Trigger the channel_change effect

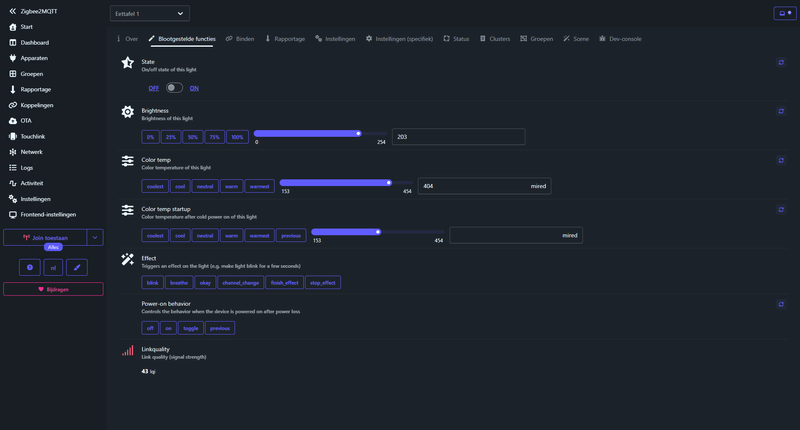click(x=241, y=283)
